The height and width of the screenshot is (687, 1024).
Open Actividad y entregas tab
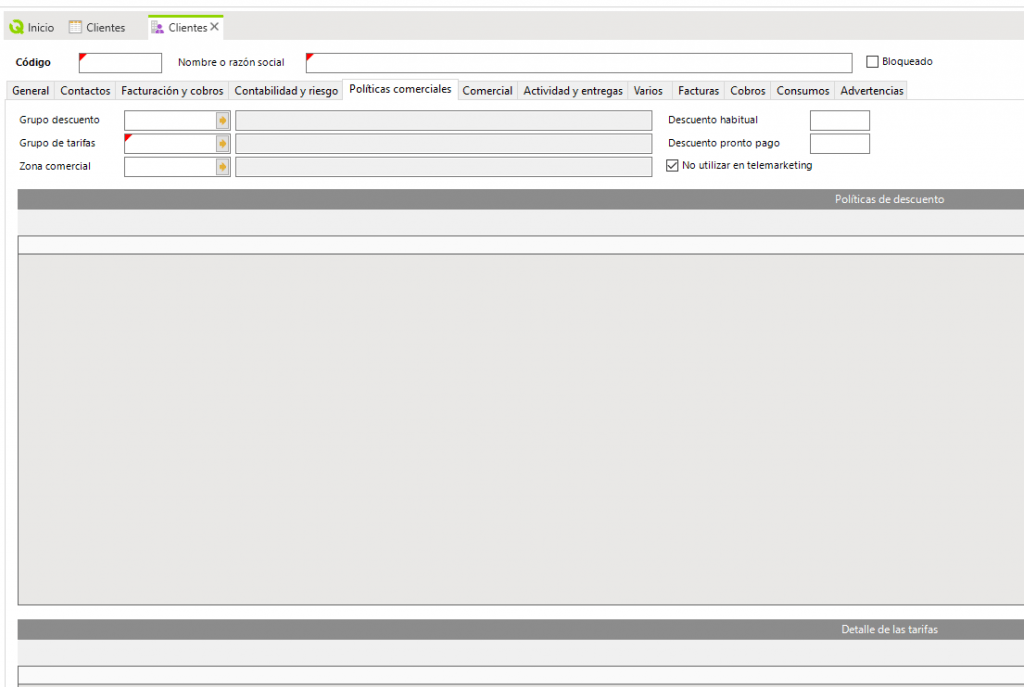coord(573,91)
